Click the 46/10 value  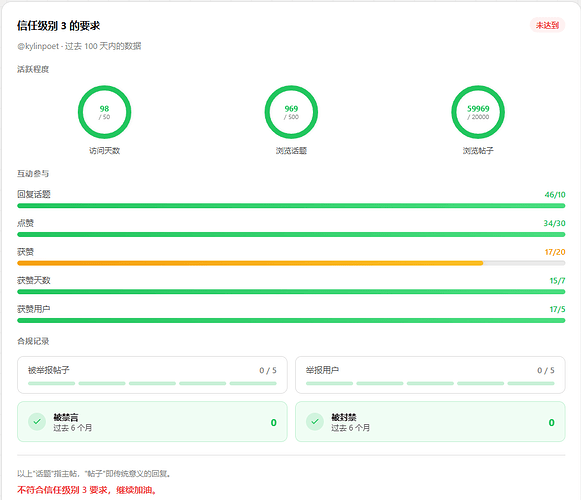pos(555,195)
